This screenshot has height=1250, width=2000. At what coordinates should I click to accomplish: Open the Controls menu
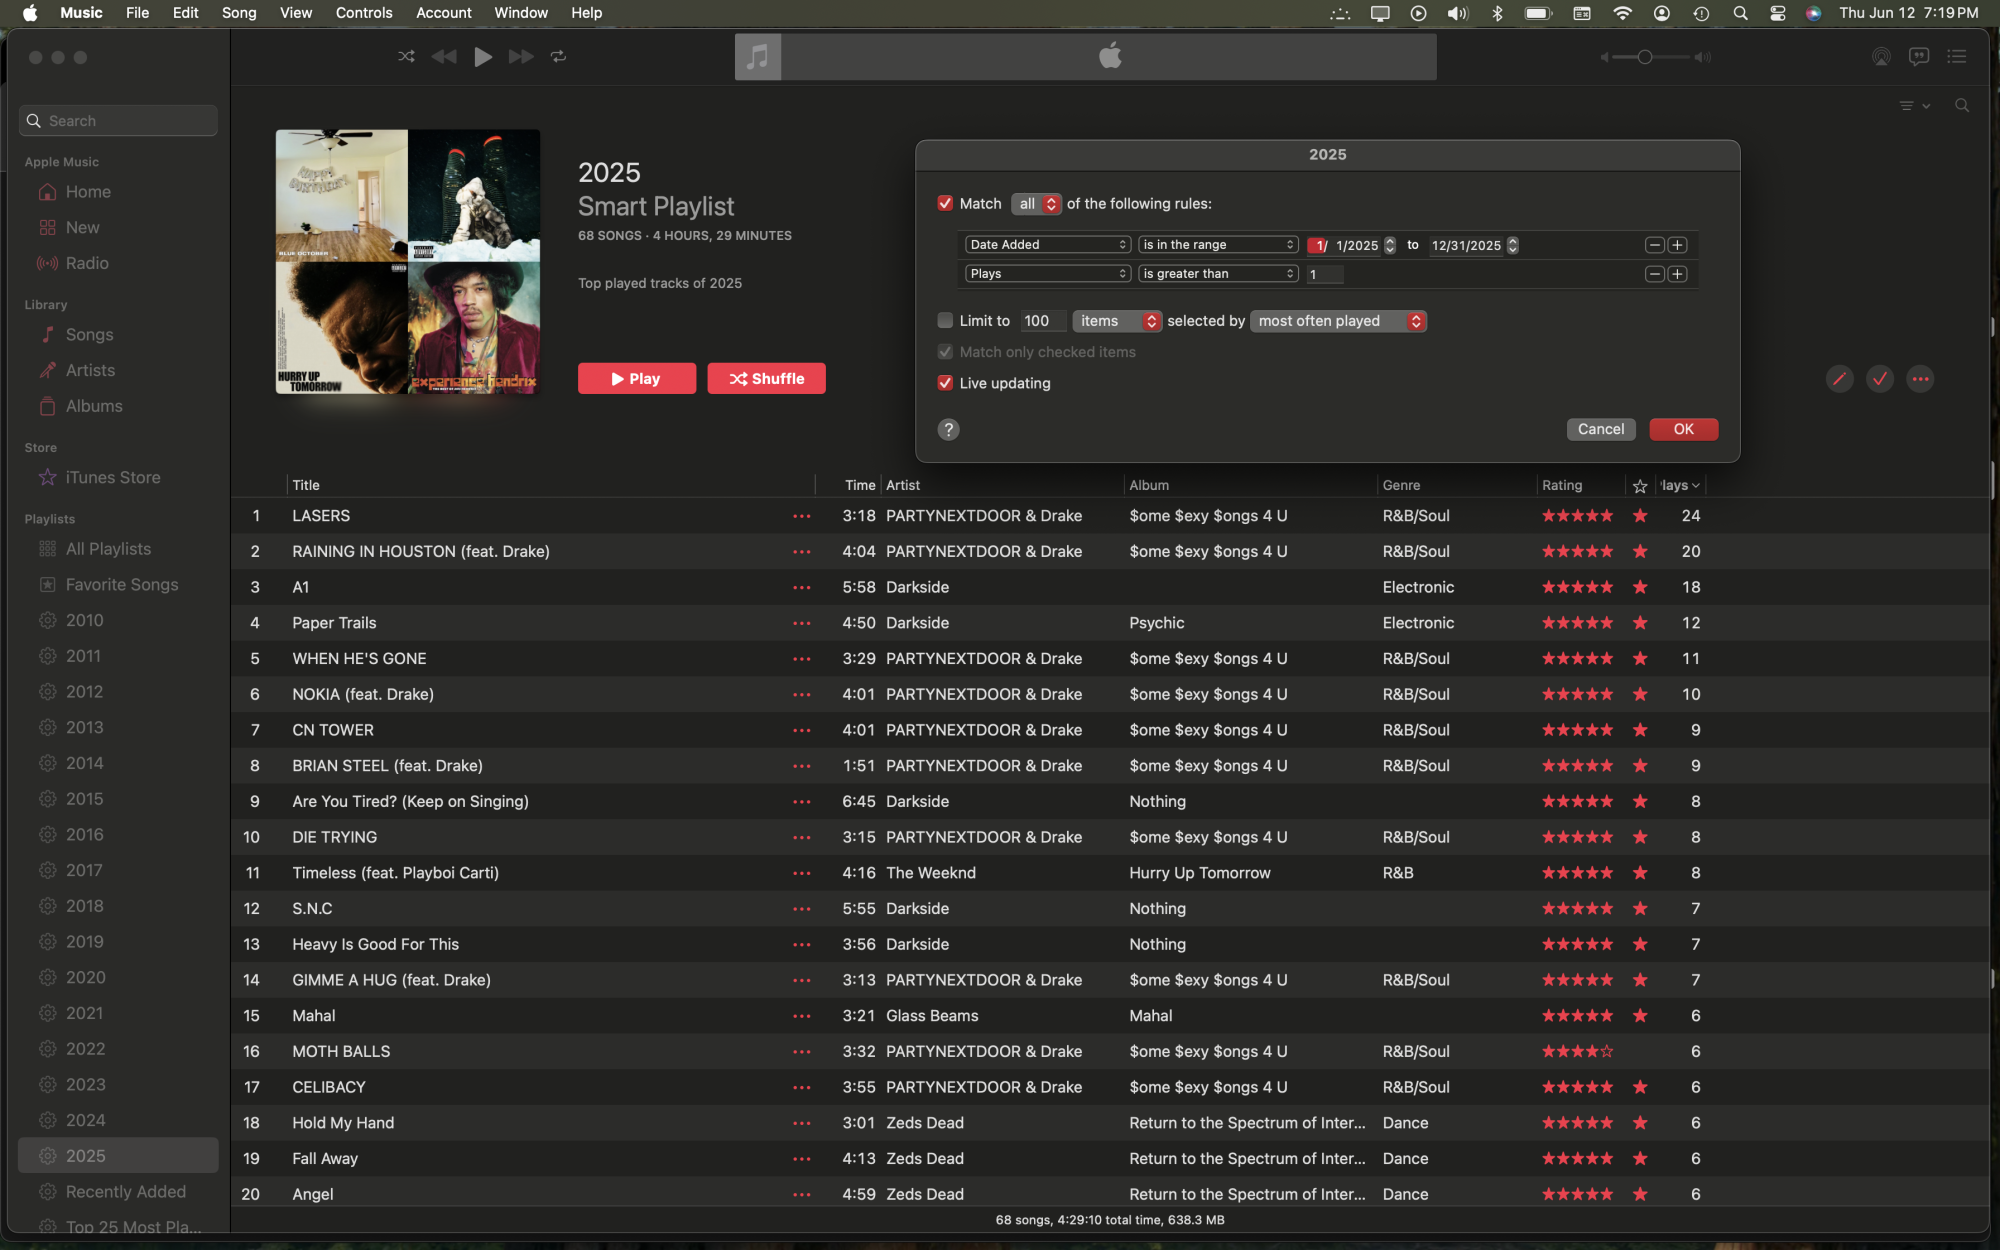(x=363, y=13)
